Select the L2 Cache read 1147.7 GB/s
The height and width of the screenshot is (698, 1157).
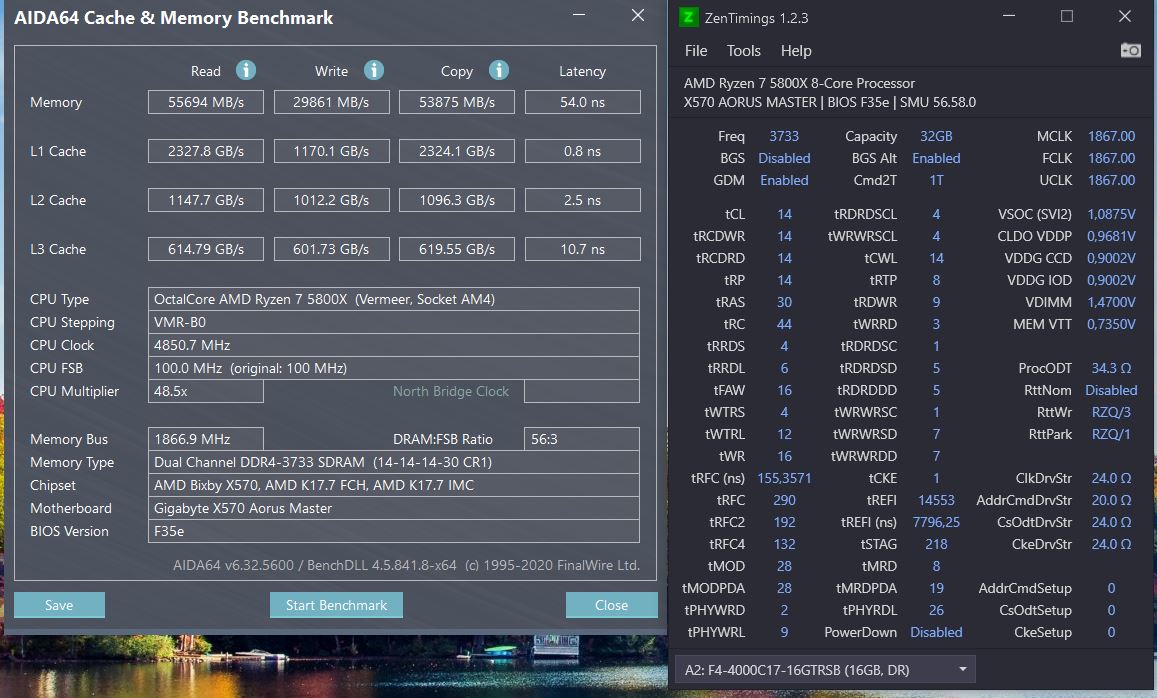[206, 200]
